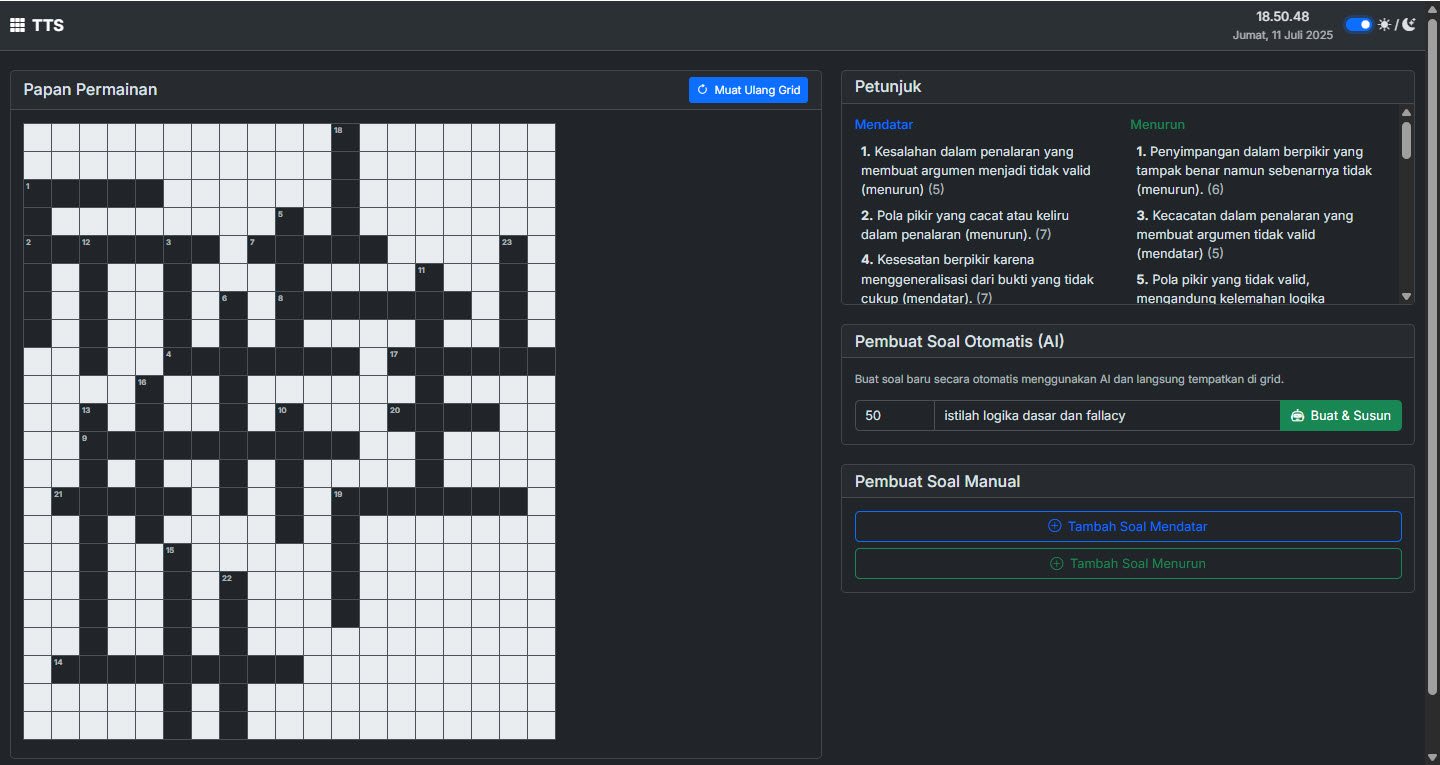Select the crossword cell numbered 21
Viewport: 1440px width, 765px height.
[65, 501]
